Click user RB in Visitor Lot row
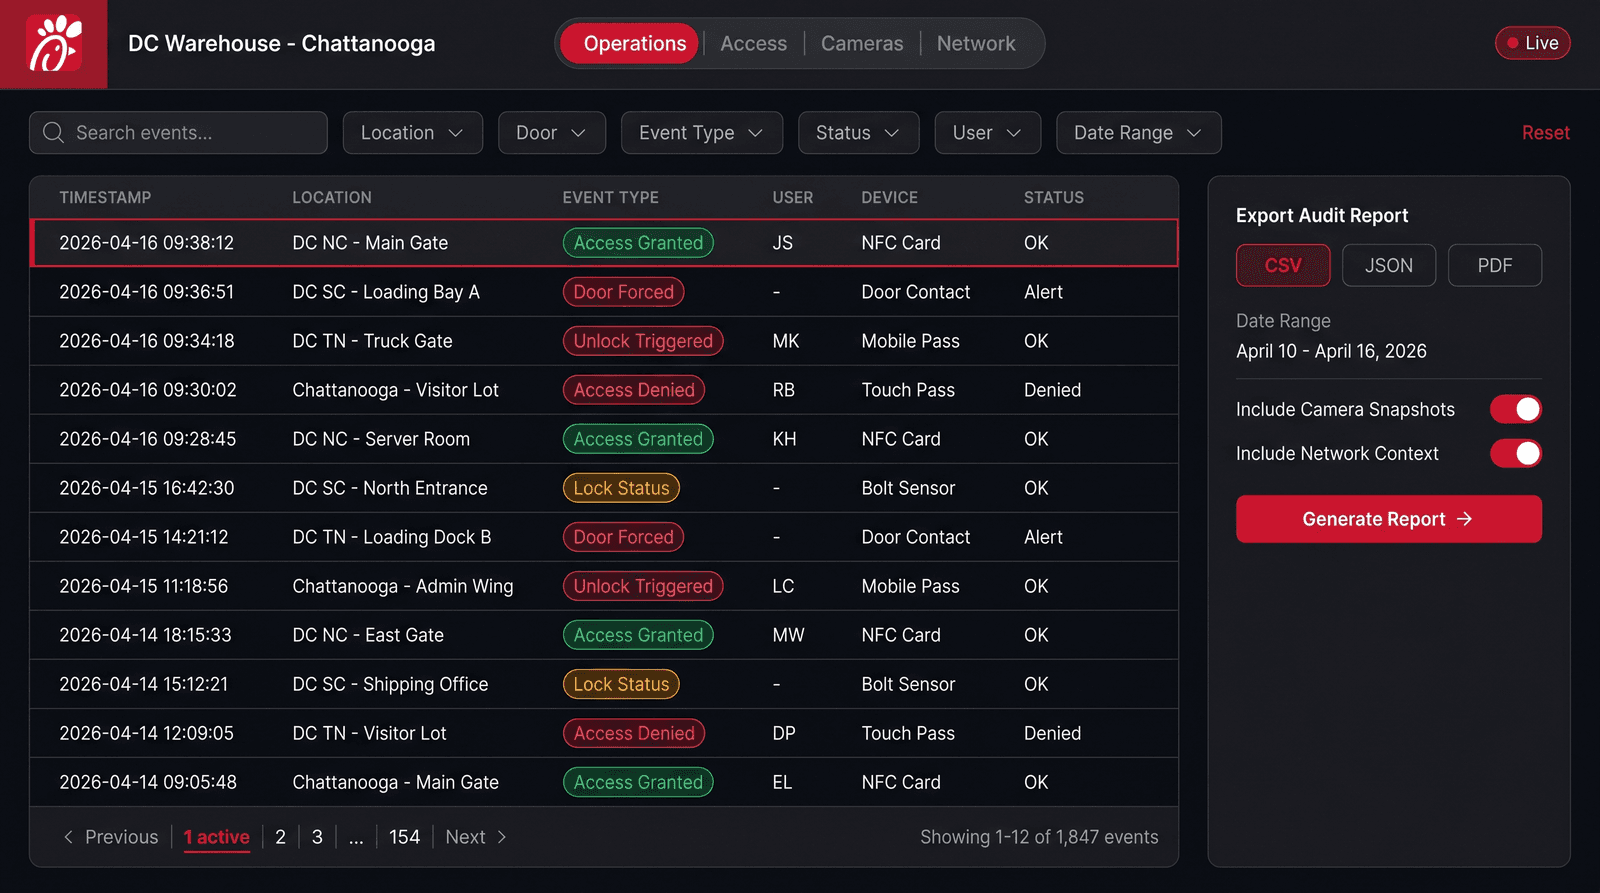 783,390
